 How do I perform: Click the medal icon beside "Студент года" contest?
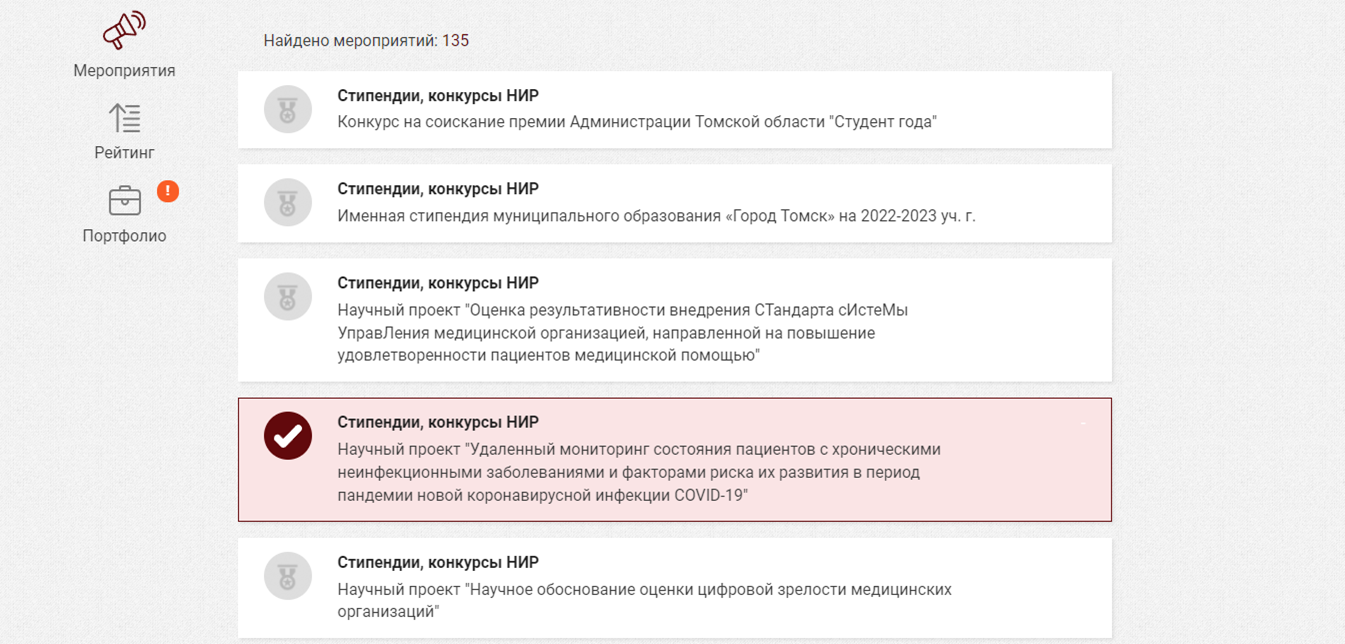(288, 109)
